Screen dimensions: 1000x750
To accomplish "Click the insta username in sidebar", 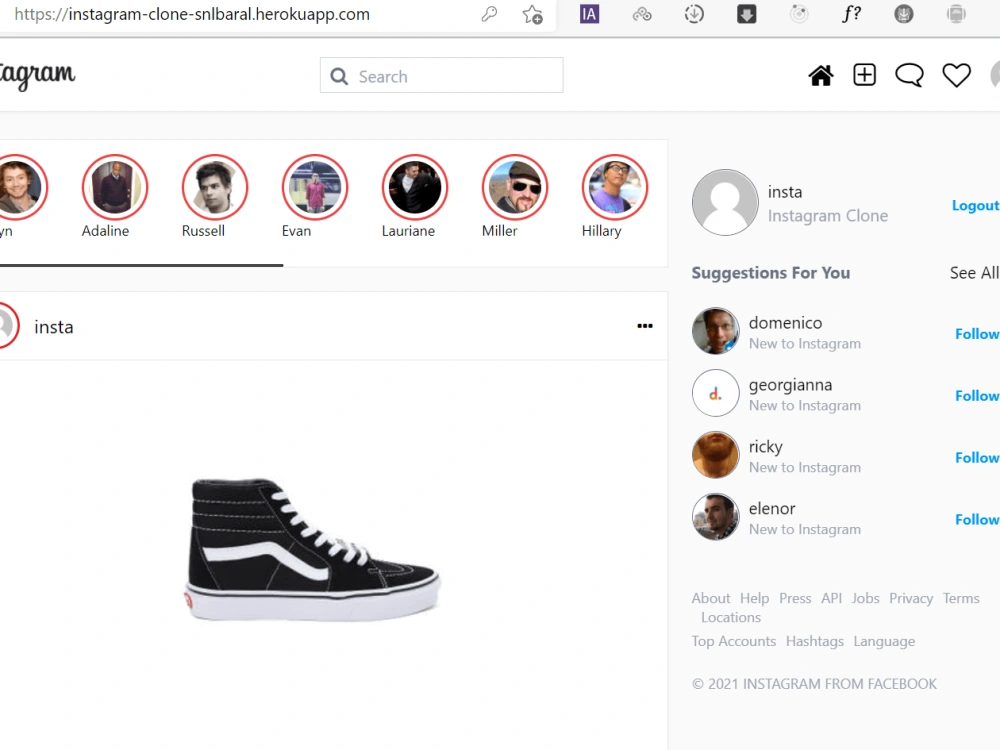I will tap(784, 192).
